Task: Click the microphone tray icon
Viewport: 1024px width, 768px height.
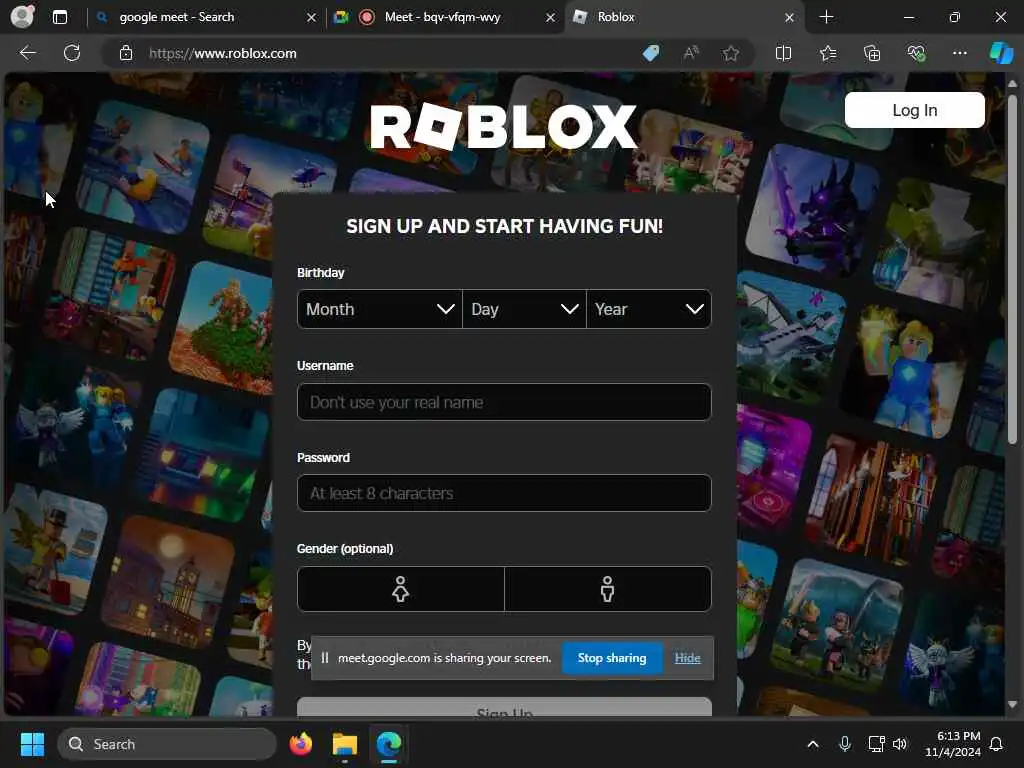Action: coord(844,744)
